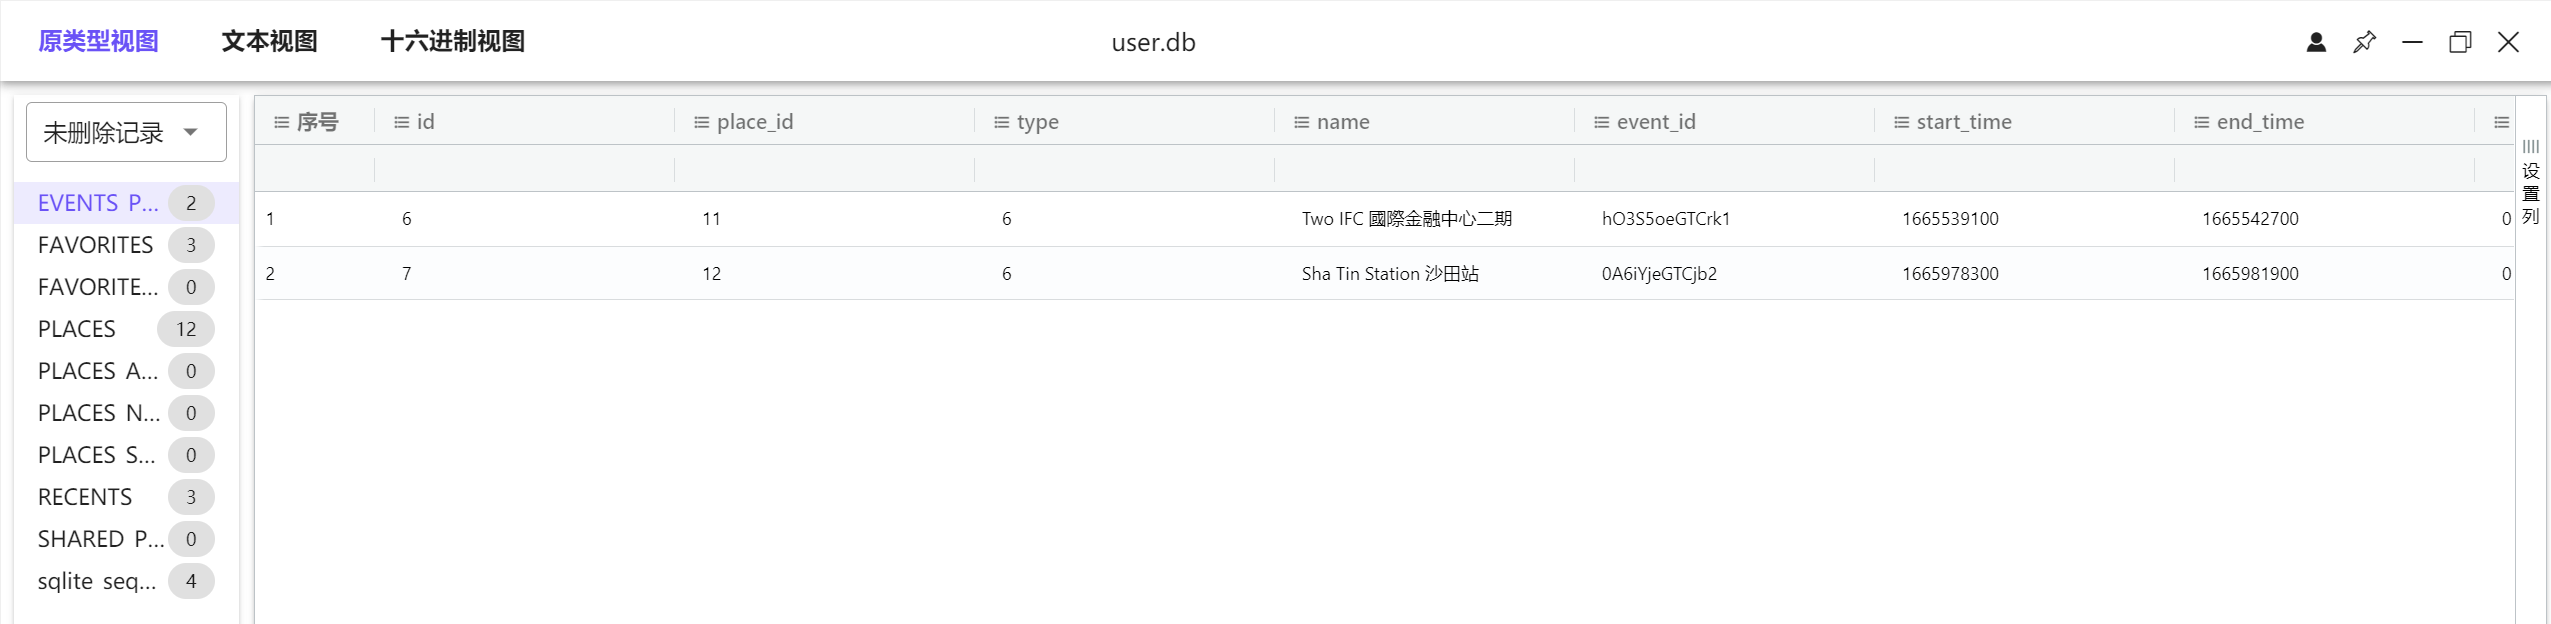The width and height of the screenshot is (2551, 624).
Task: Open the start_time column menu icon
Action: tap(1901, 122)
